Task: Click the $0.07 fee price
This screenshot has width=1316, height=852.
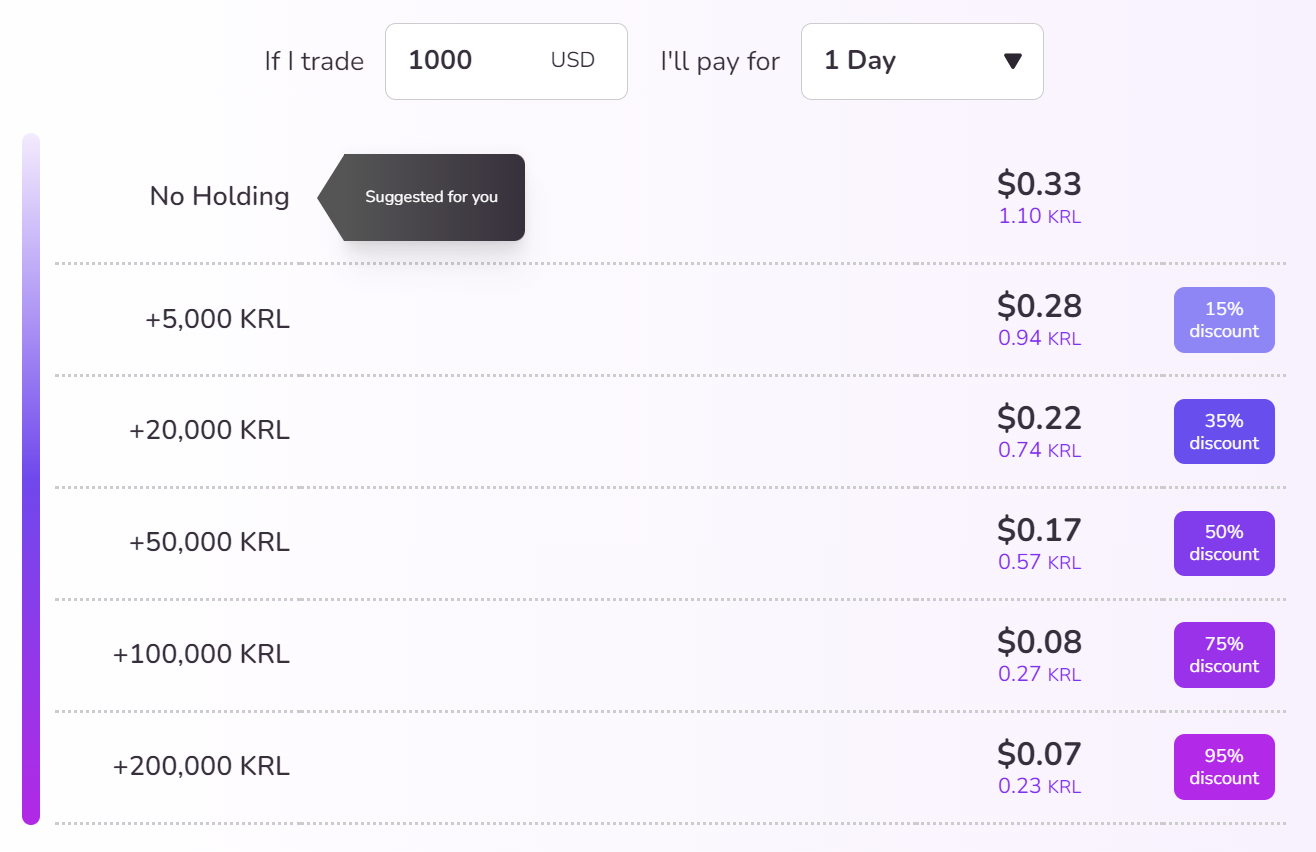Action: click(1039, 754)
